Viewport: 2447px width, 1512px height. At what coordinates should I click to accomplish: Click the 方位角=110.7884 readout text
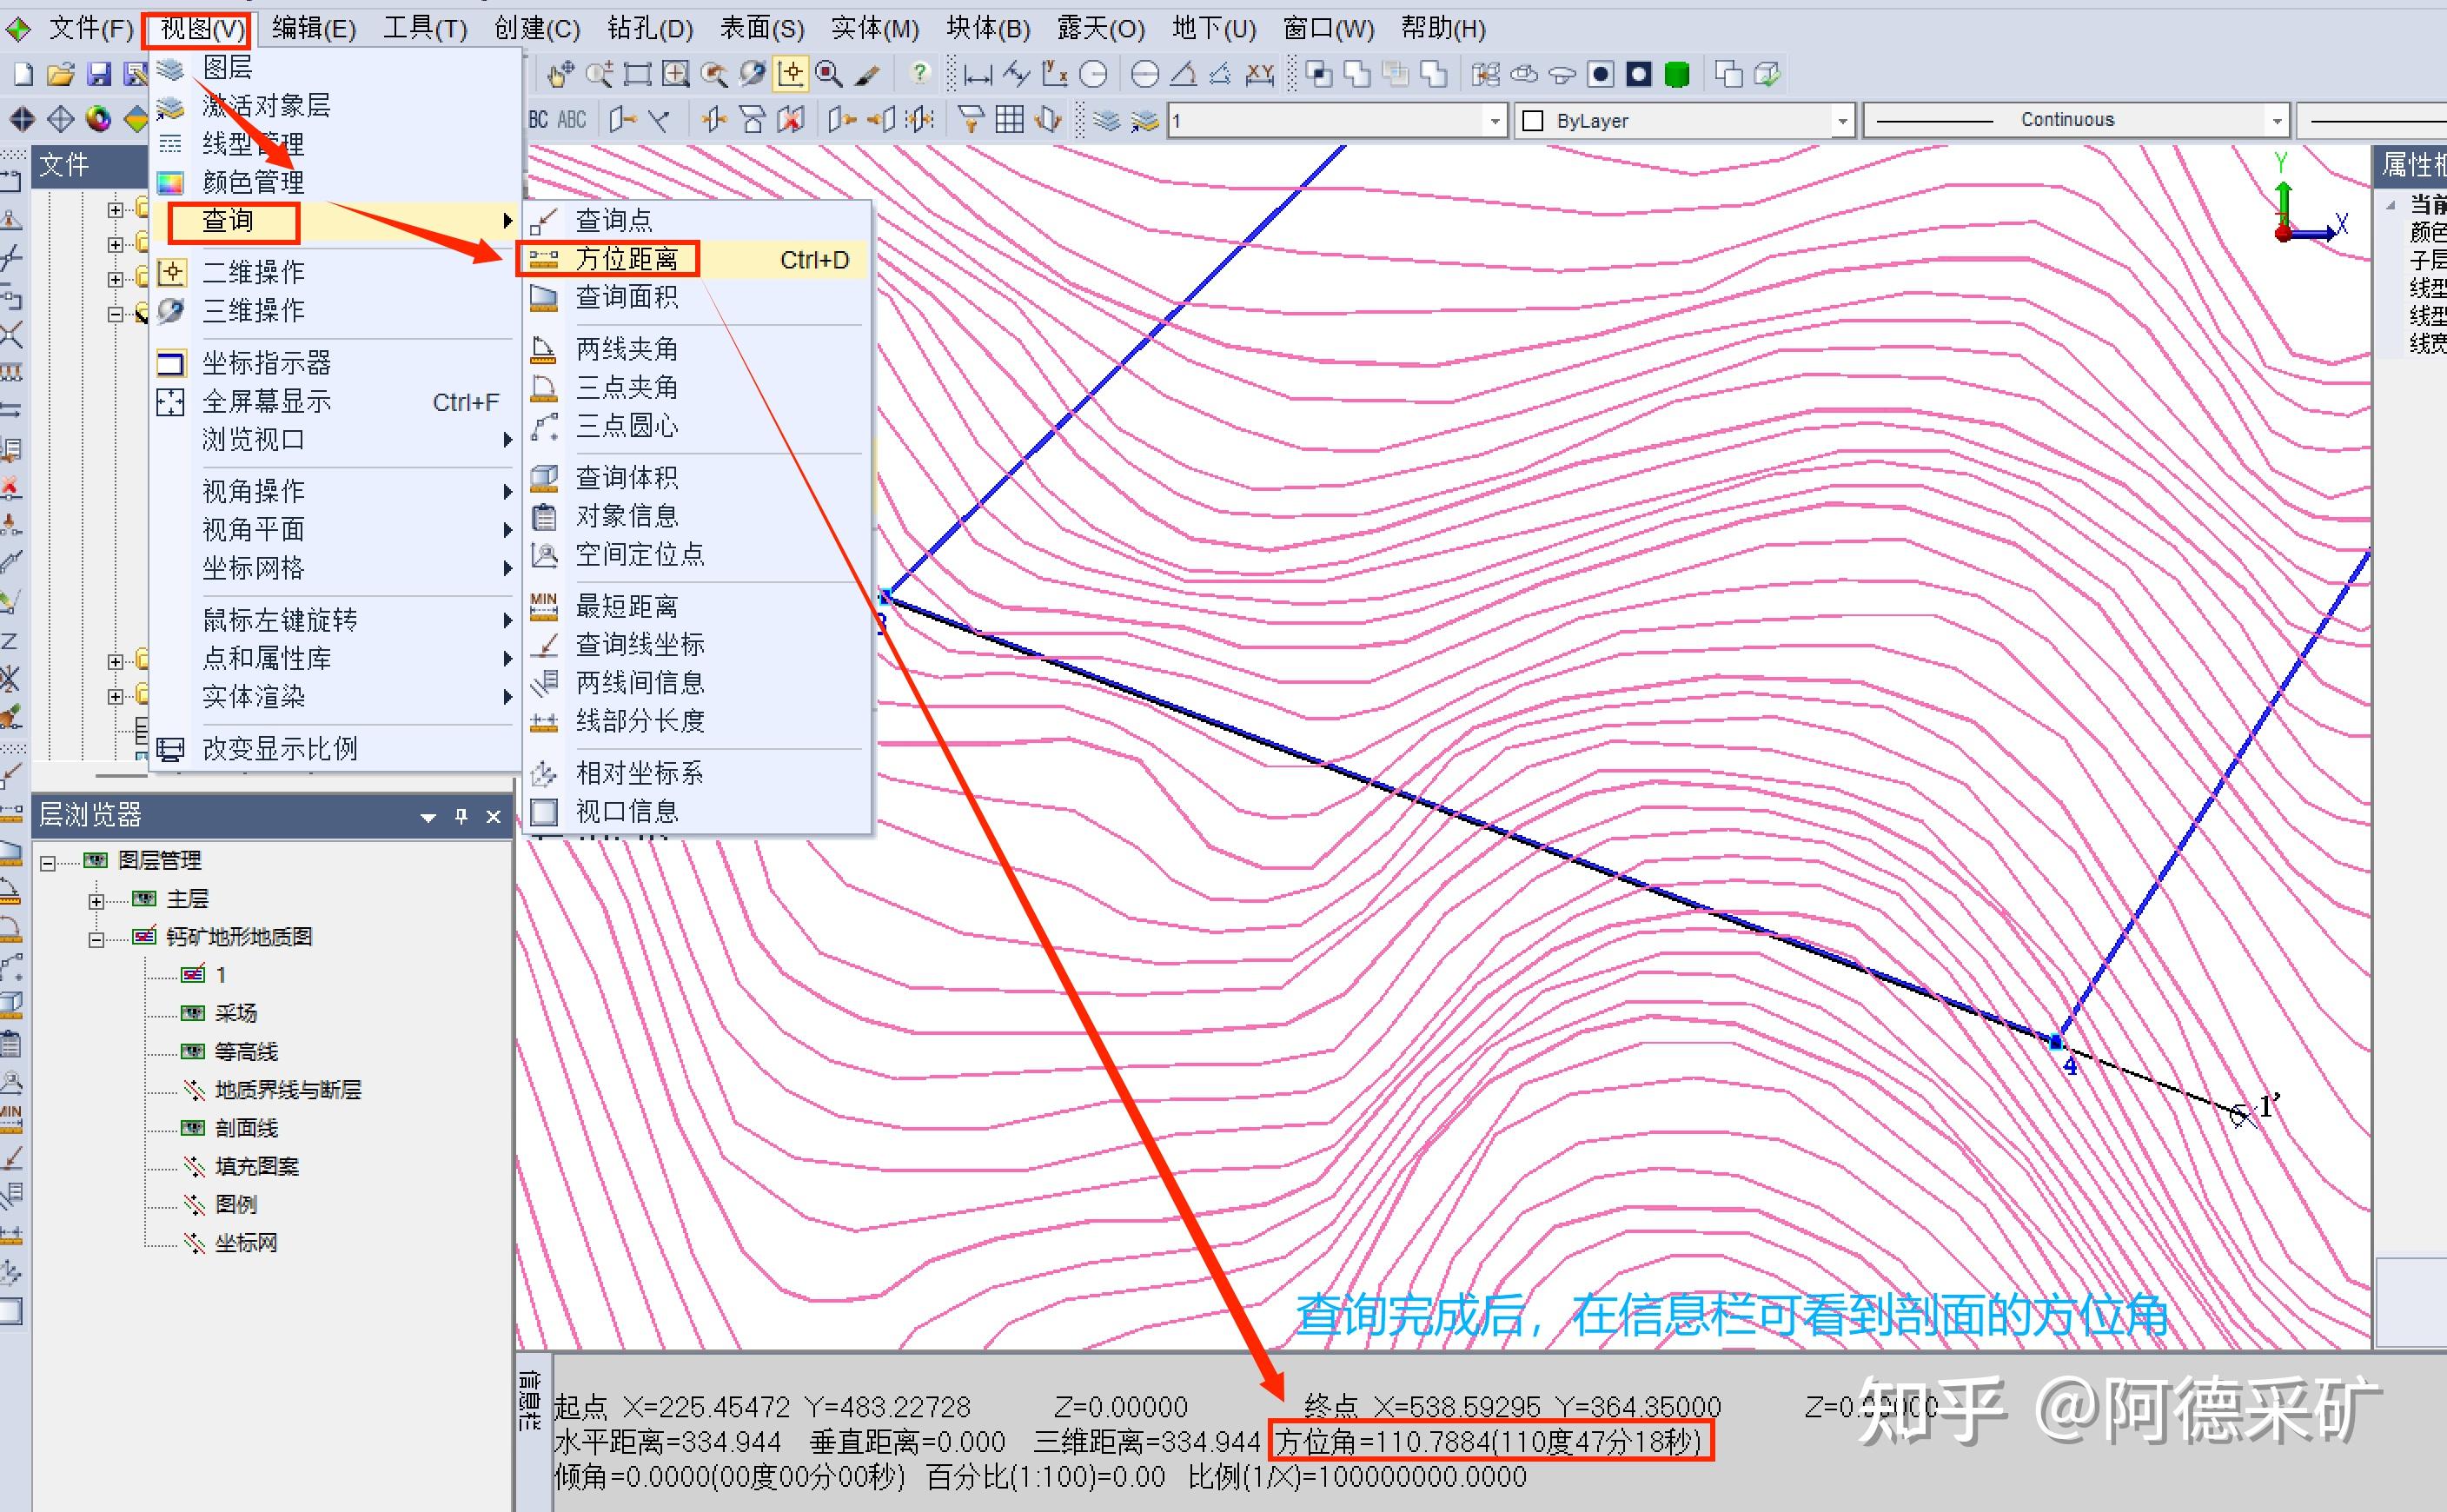1489,1442
